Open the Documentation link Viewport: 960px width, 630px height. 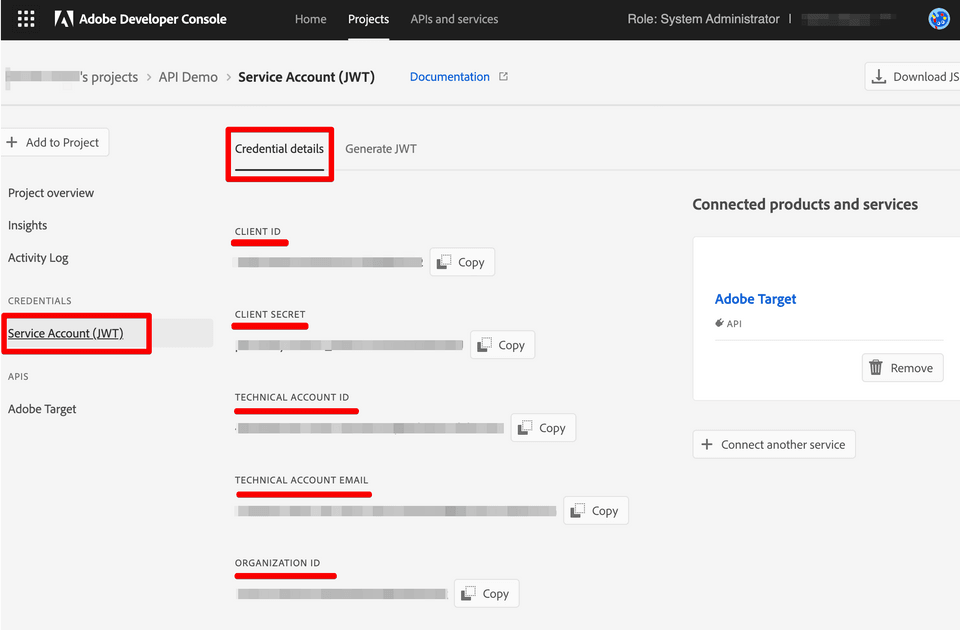(x=449, y=77)
